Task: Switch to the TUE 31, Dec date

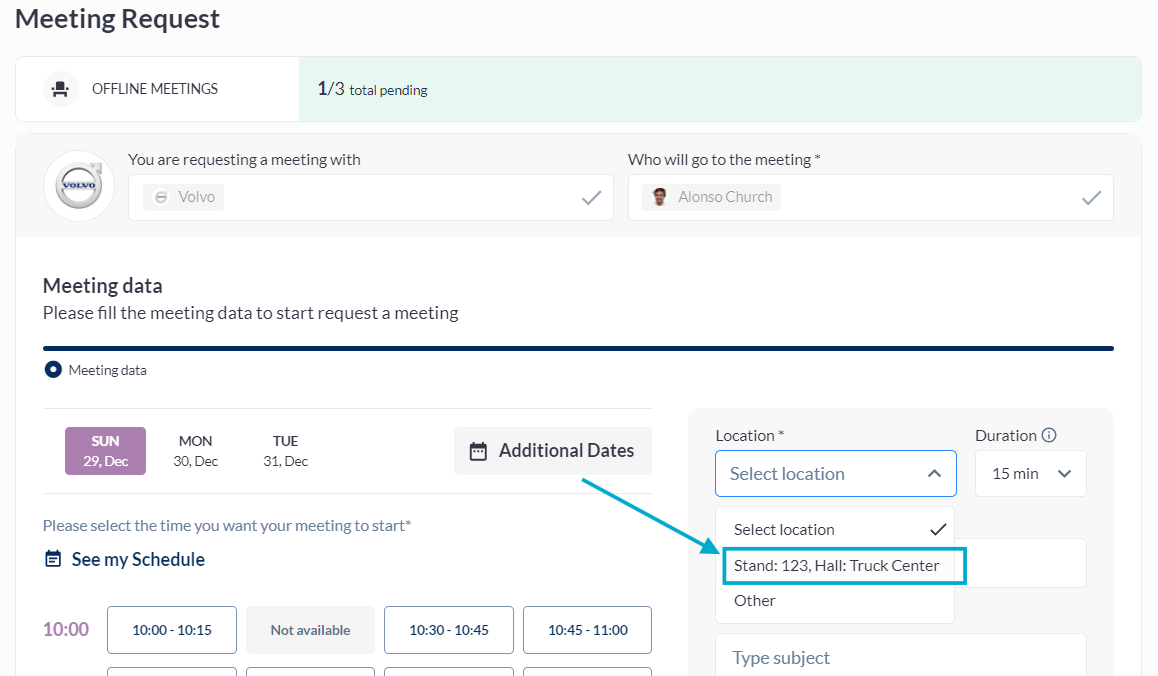Action: pos(286,451)
